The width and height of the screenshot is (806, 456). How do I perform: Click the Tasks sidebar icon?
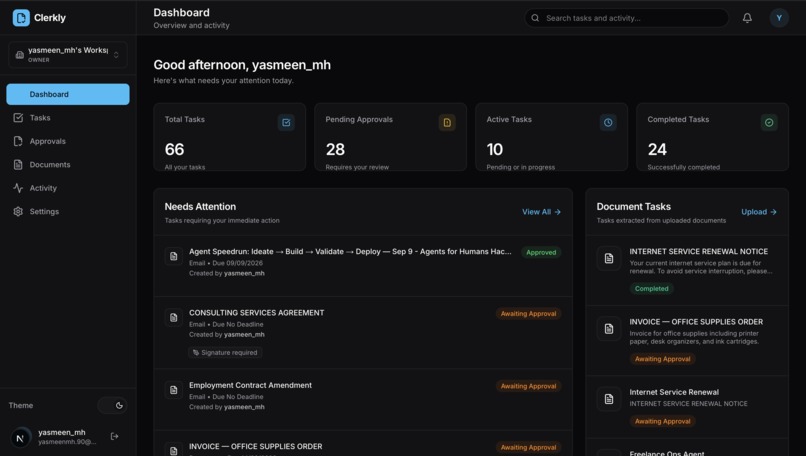(18, 118)
